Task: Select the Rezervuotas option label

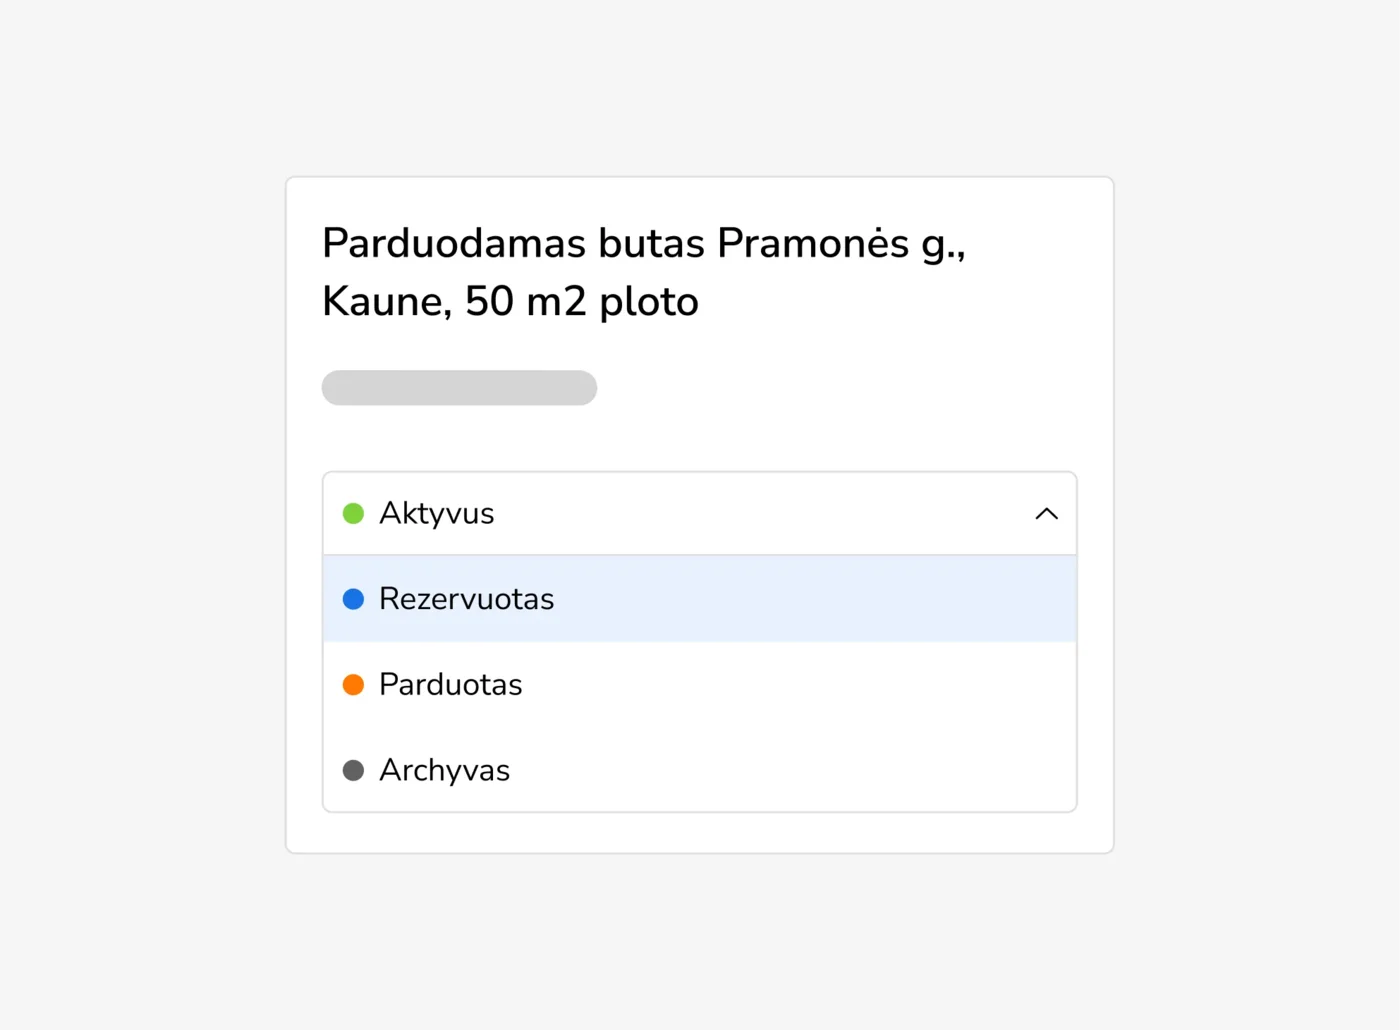Action: 466,599
